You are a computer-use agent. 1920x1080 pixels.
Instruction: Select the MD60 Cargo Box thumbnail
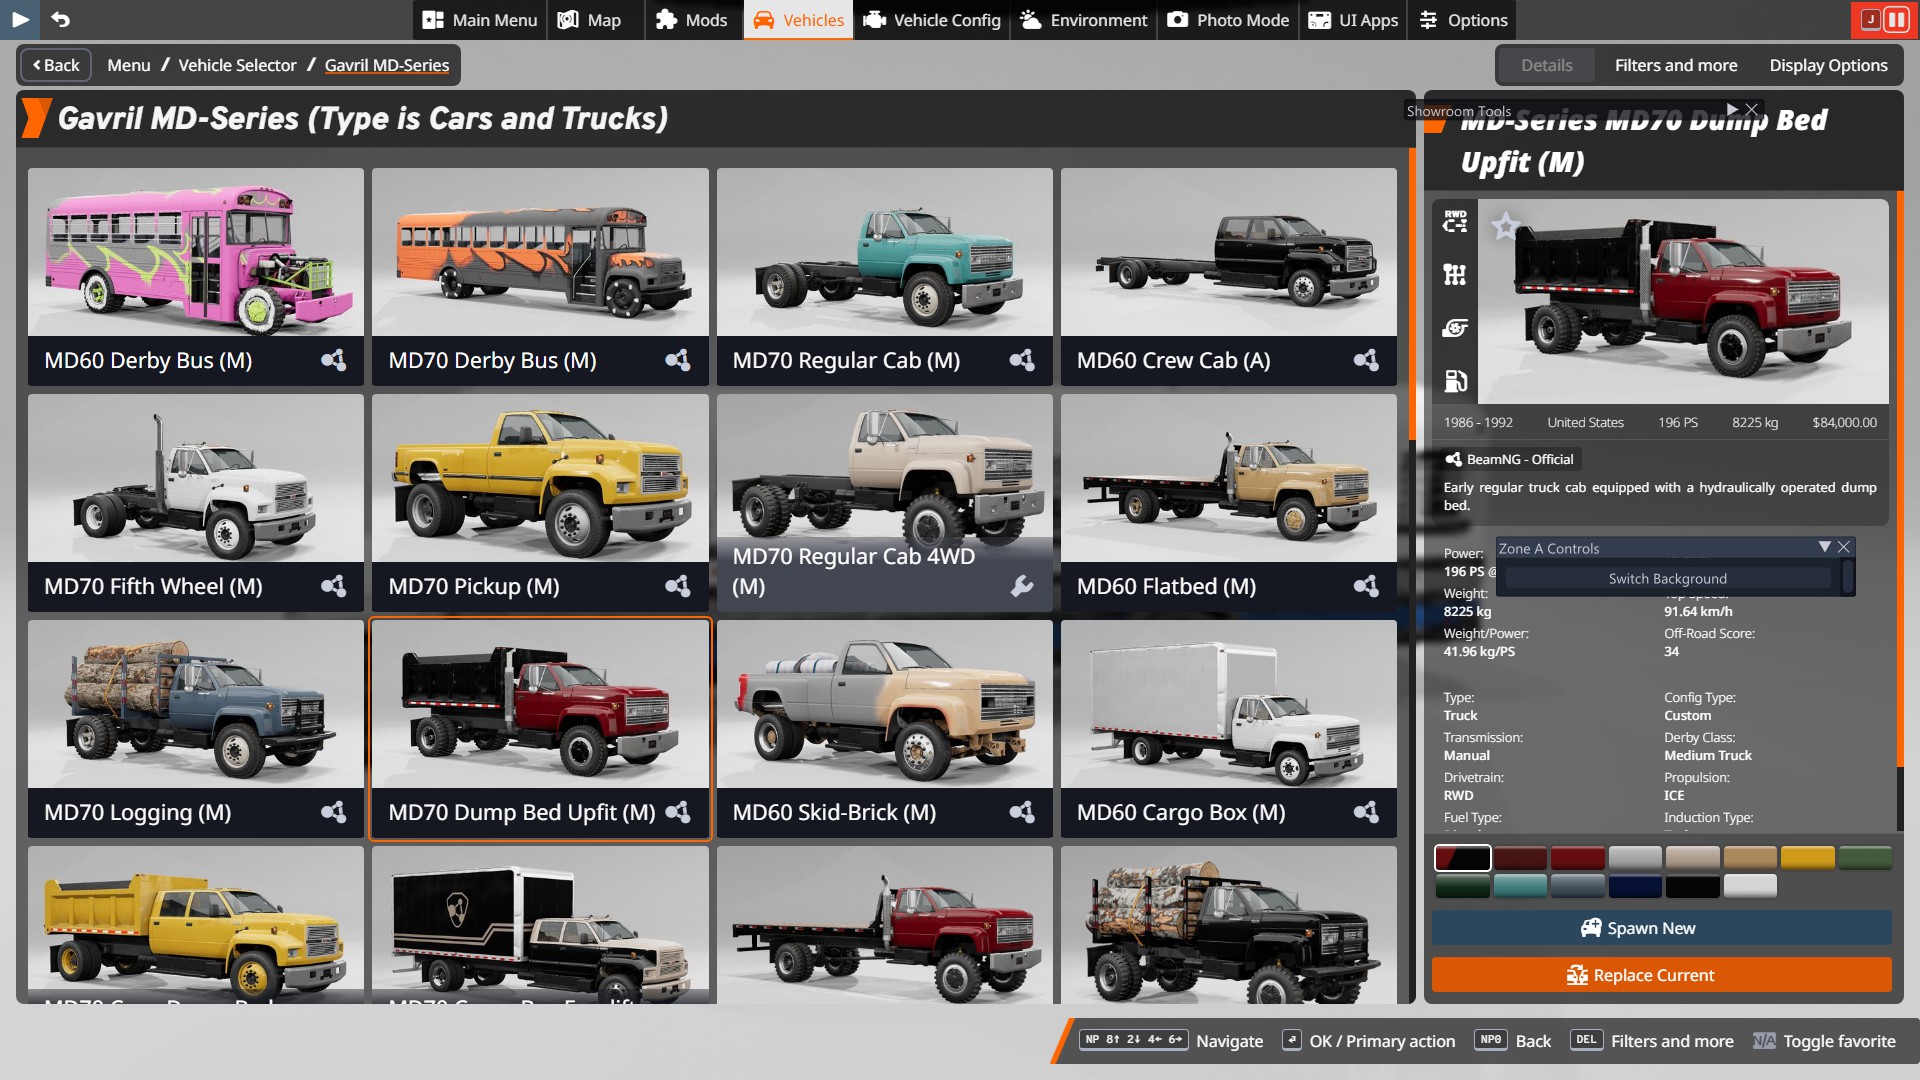coord(1228,705)
